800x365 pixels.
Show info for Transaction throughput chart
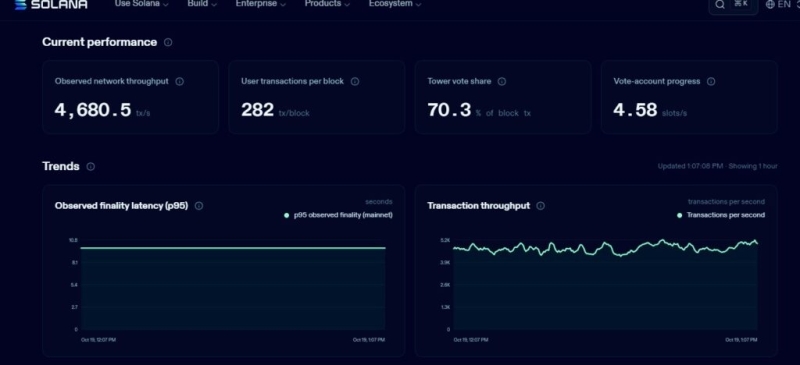click(540, 206)
